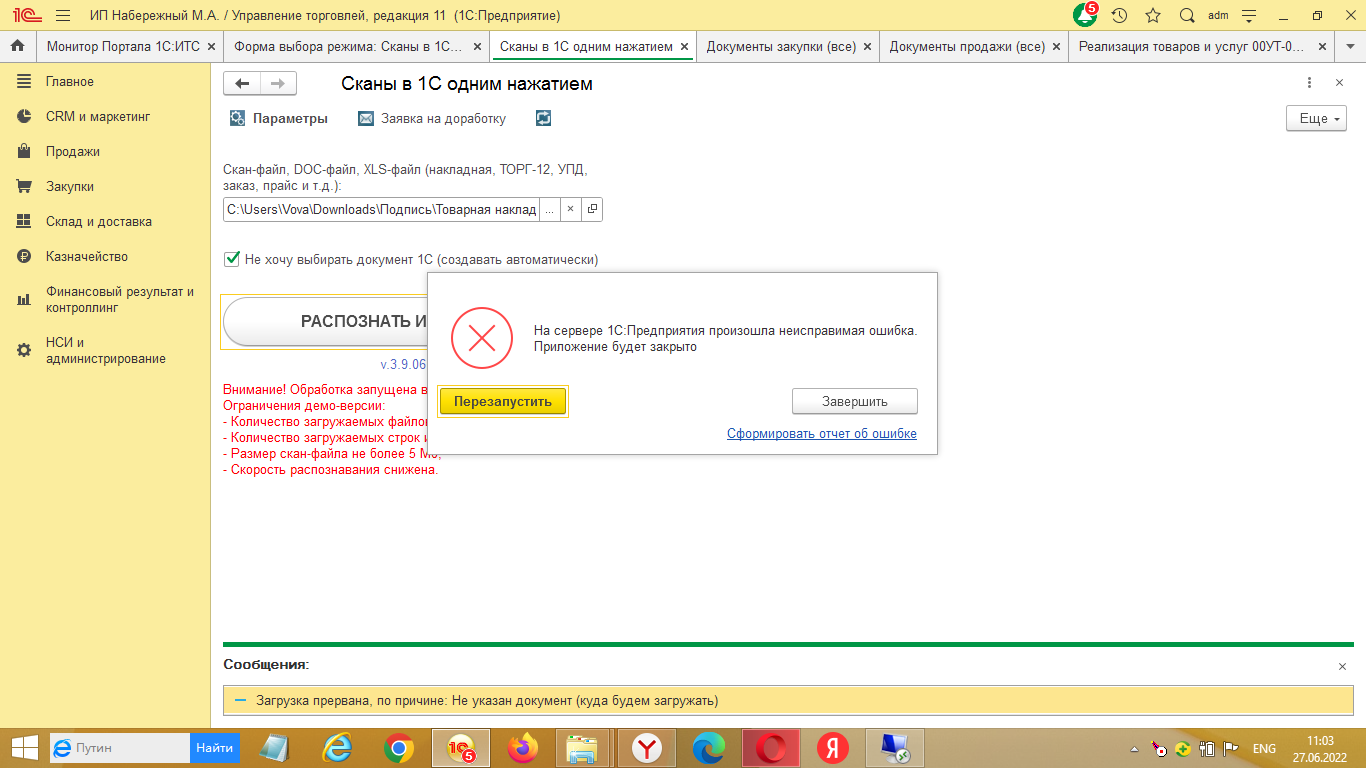This screenshot has width=1366, height=768.
Task: Click the forward arrow navigation button
Action: [277, 84]
